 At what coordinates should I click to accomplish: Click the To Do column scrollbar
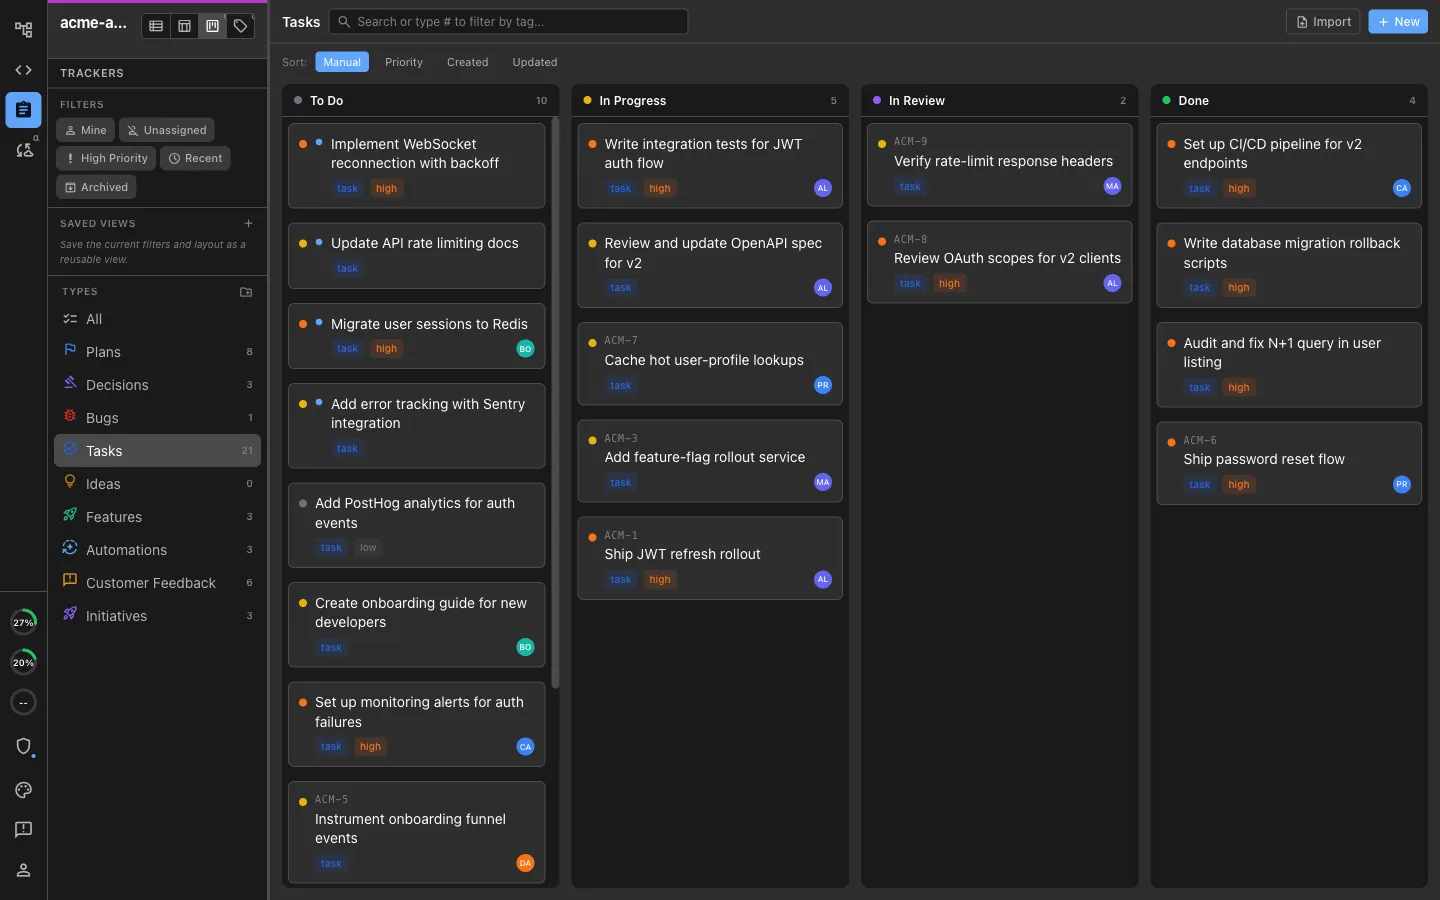coord(555,403)
